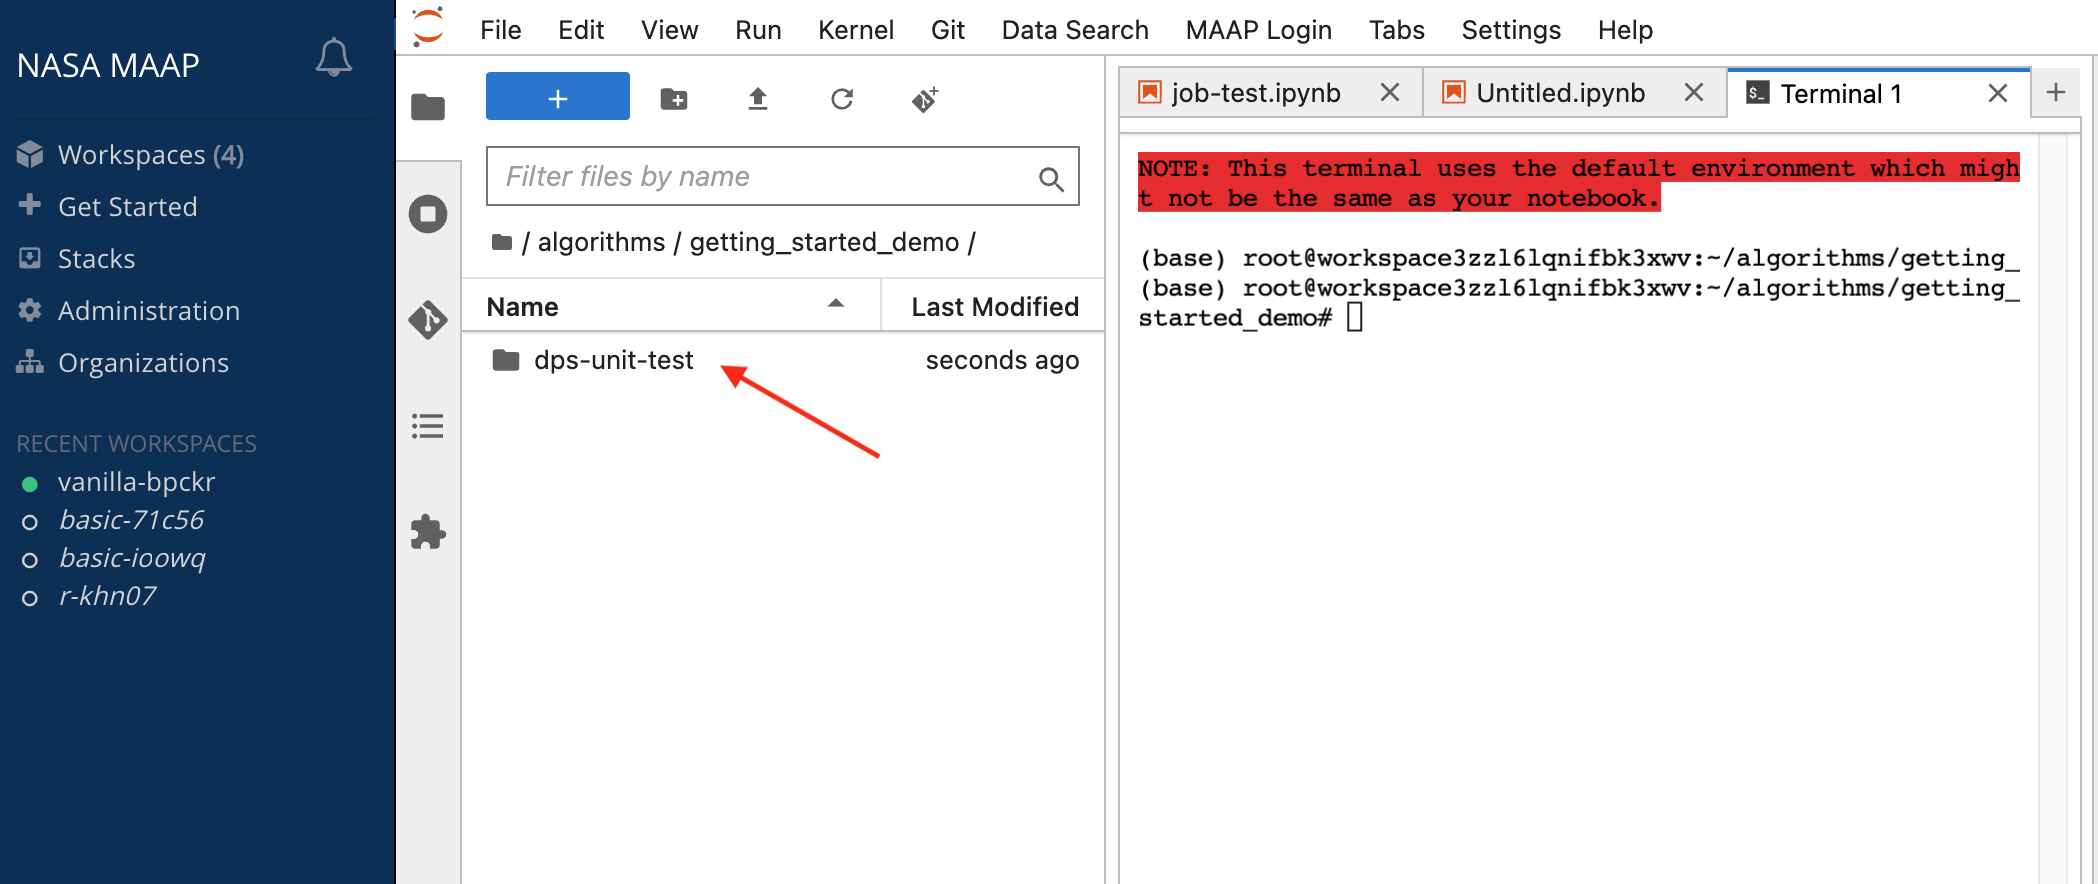Open the Git menu
Viewport: 2098px width, 884px height.
click(x=947, y=30)
